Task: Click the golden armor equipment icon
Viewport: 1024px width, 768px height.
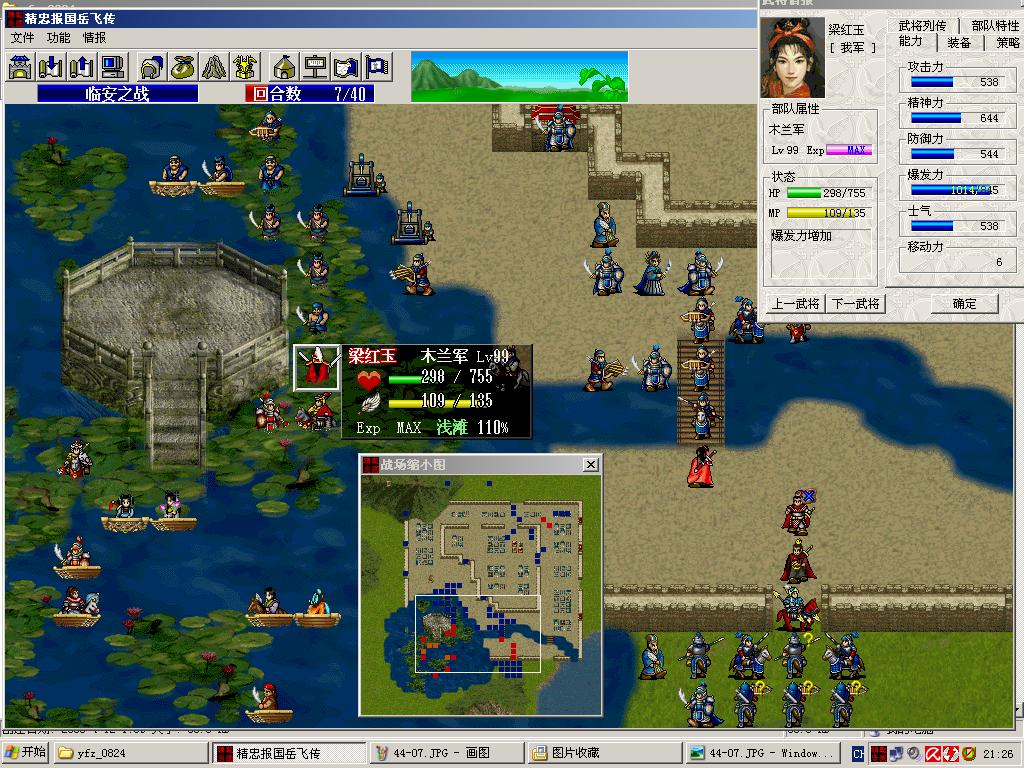Action: [246, 67]
